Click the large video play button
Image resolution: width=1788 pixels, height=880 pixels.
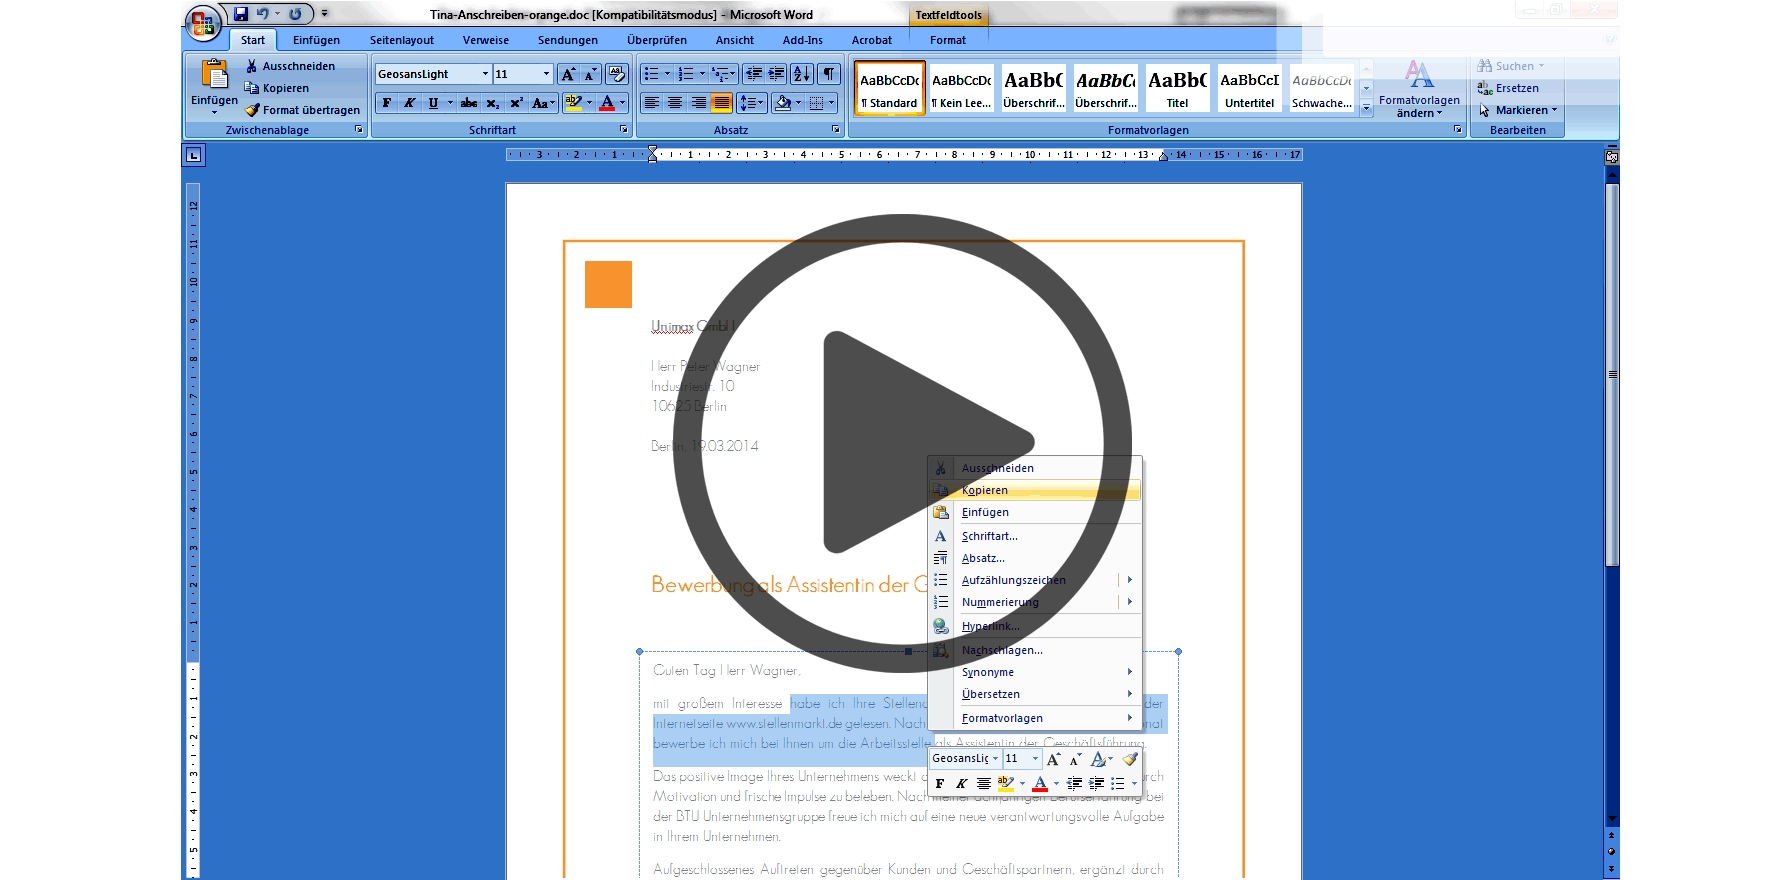point(902,442)
